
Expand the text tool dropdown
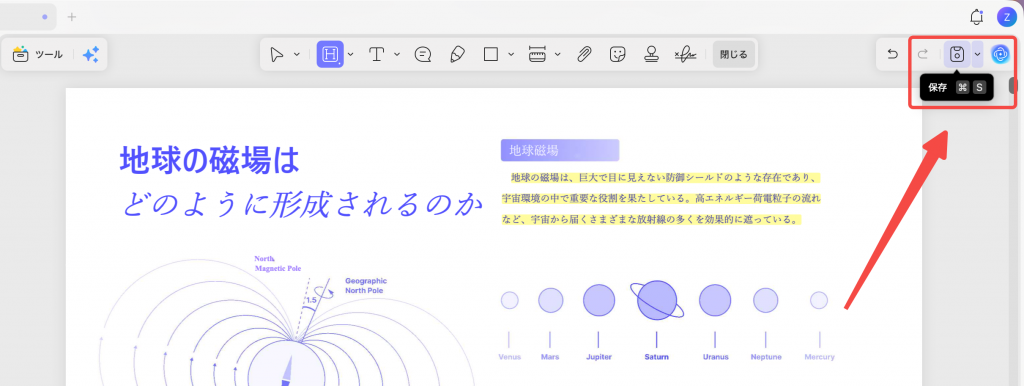(397, 54)
